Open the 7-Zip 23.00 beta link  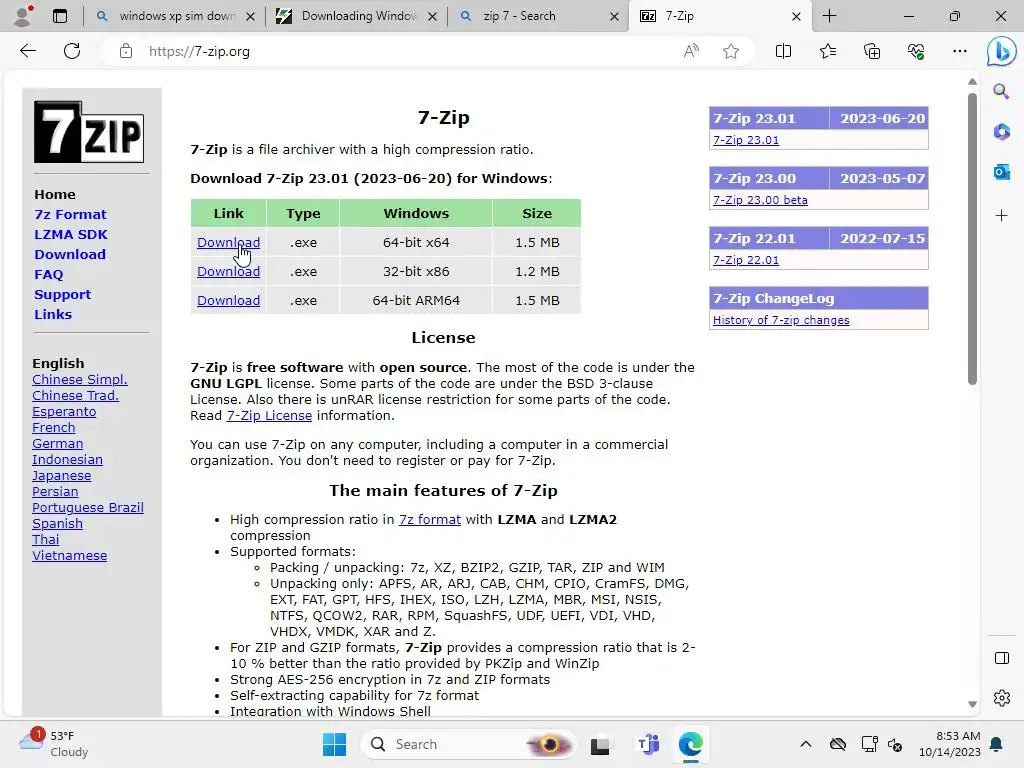click(x=760, y=200)
